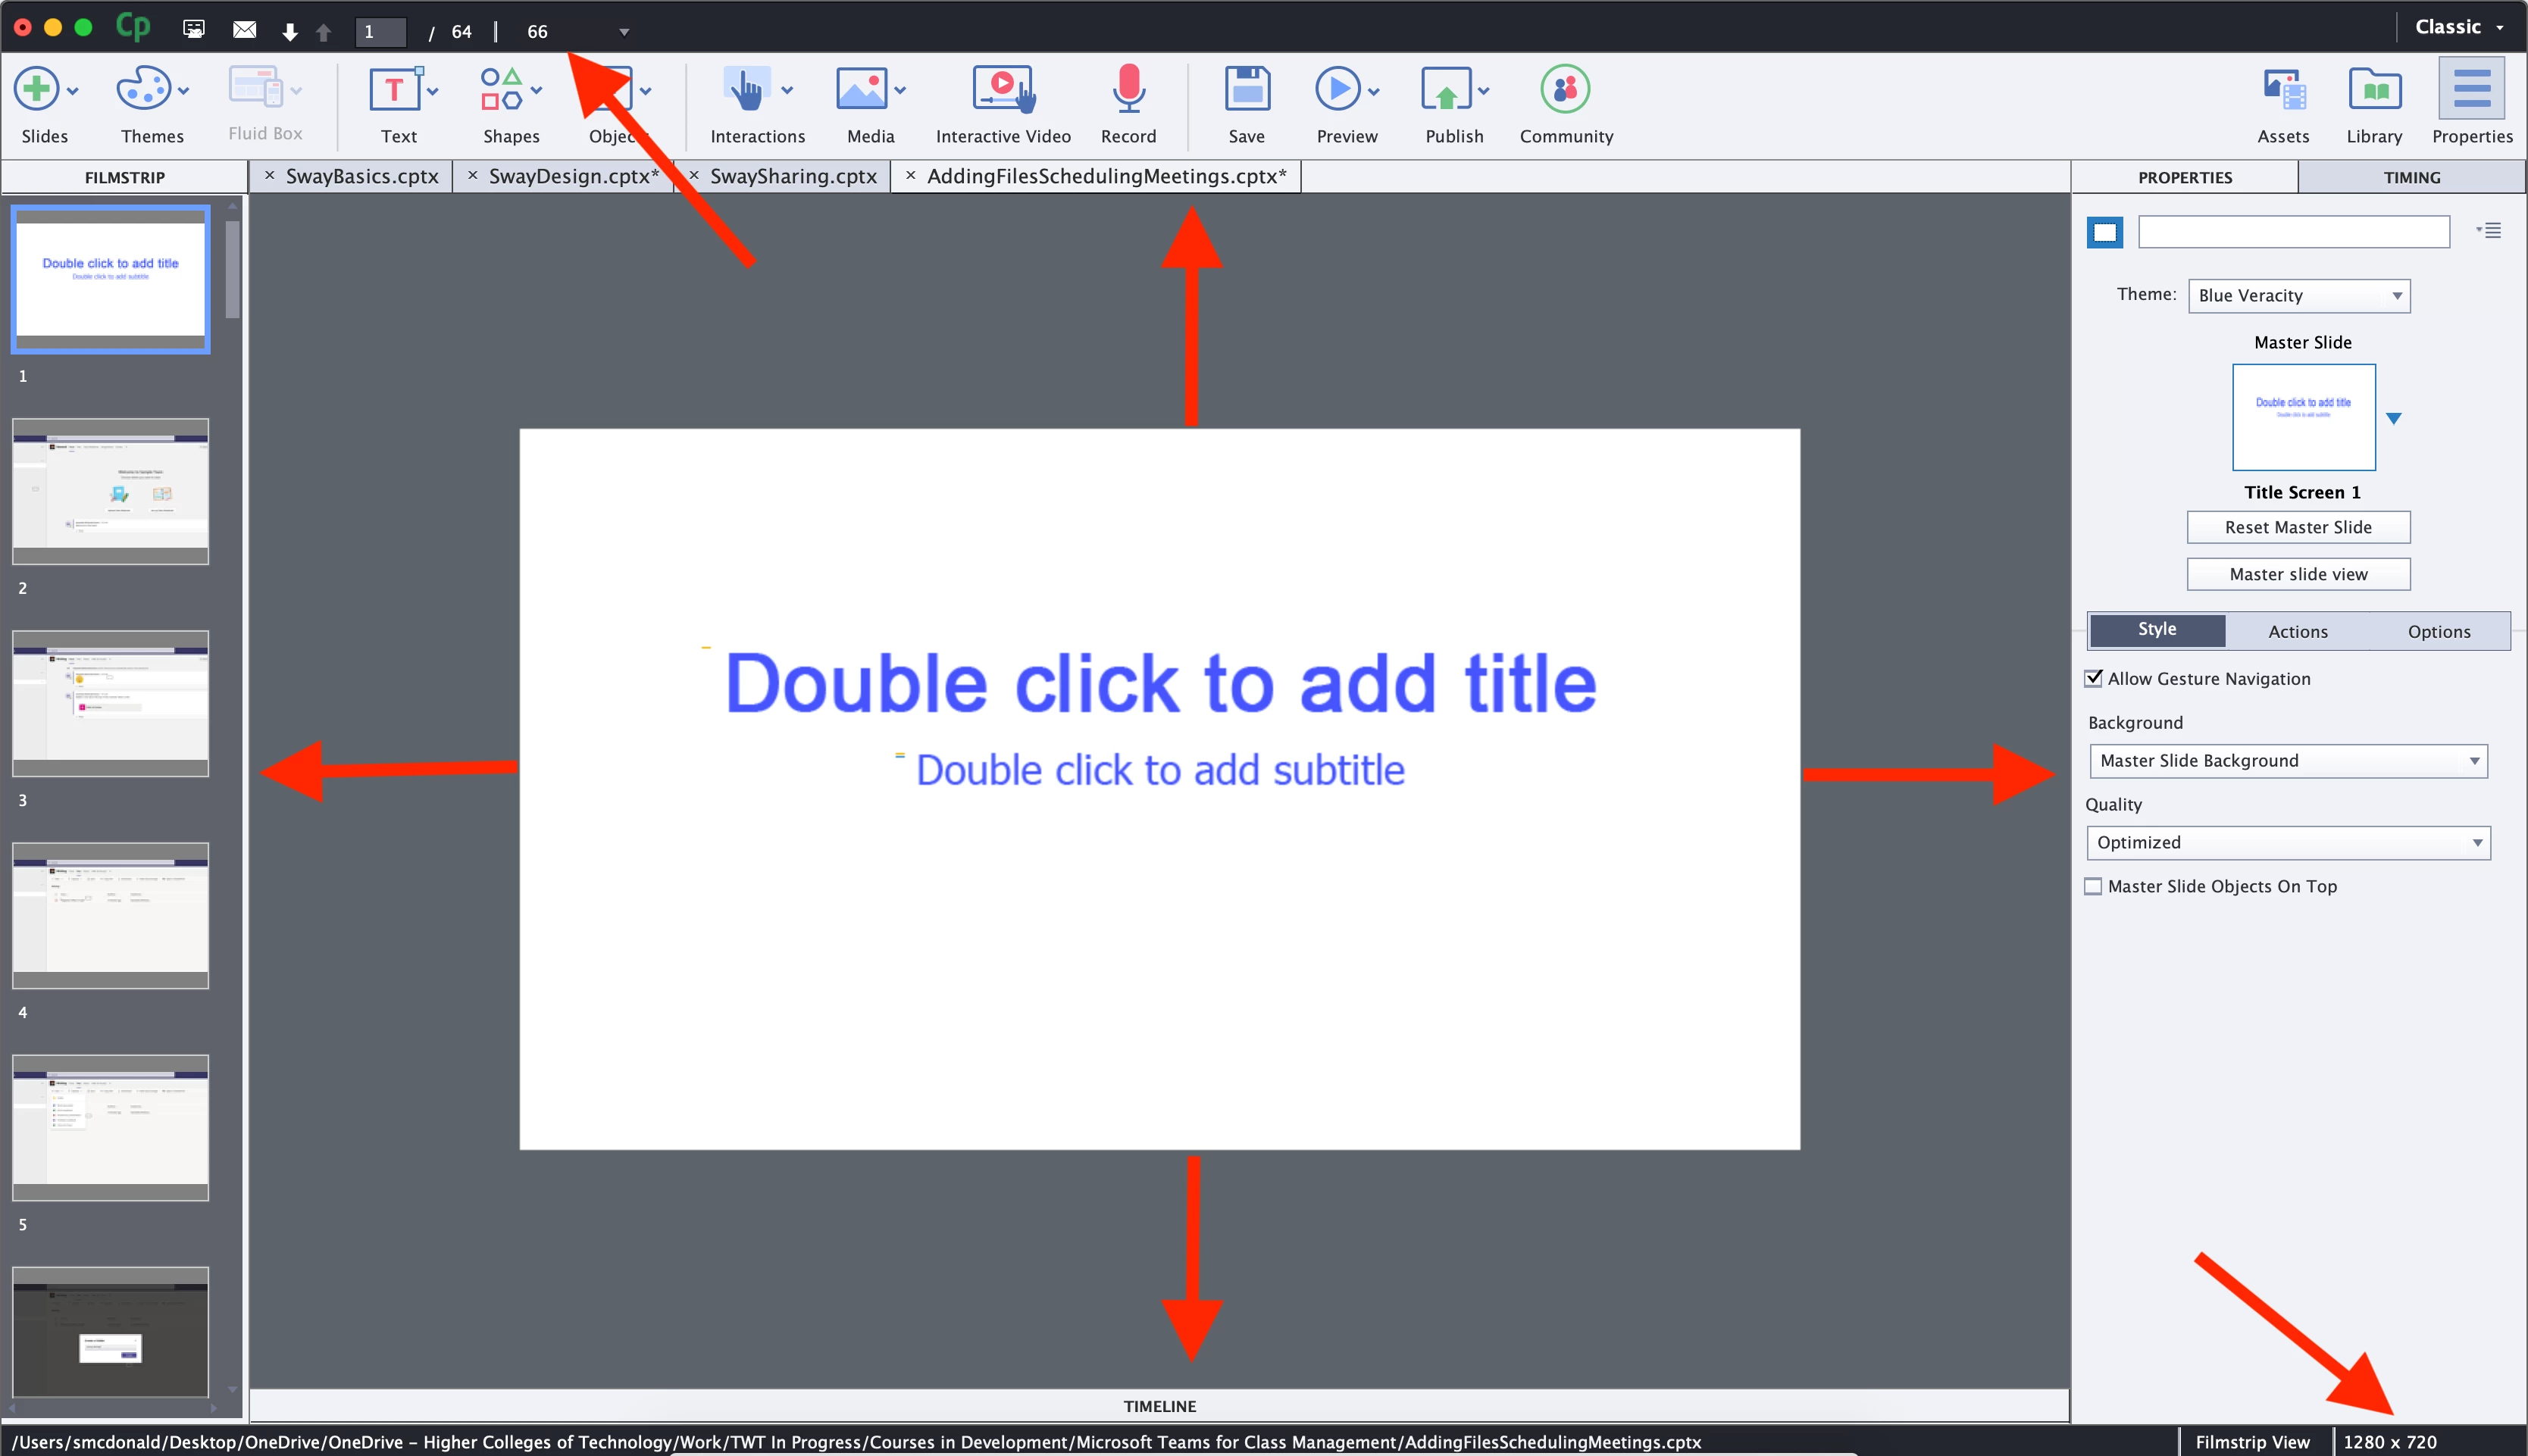Click the Interactions hand icon

tap(746, 89)
